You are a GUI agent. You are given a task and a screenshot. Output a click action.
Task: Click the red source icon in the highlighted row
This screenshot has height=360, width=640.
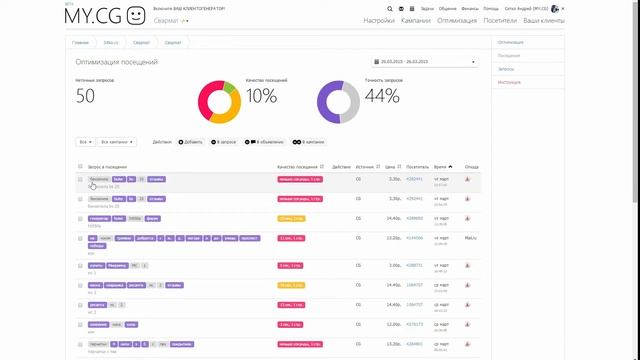coord(467,179)
